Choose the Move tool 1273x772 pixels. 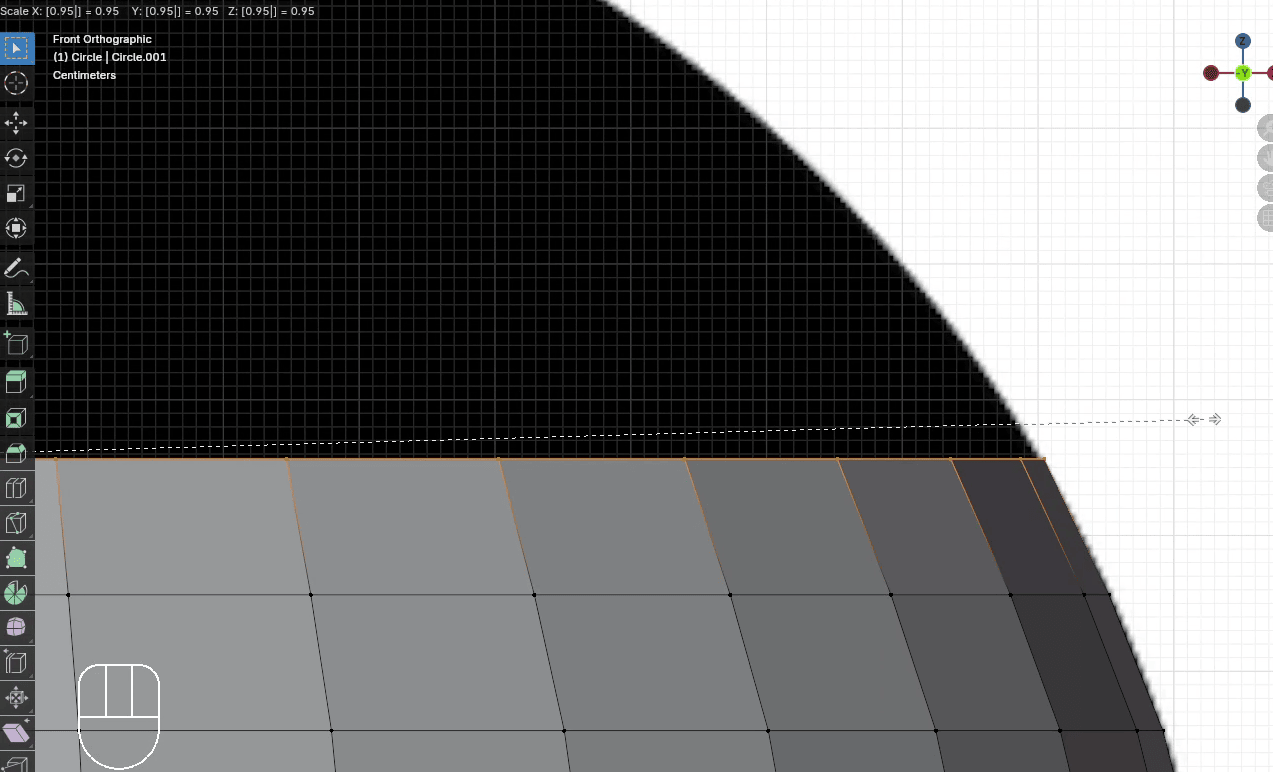pyautogui.click(x=16, y=123)
